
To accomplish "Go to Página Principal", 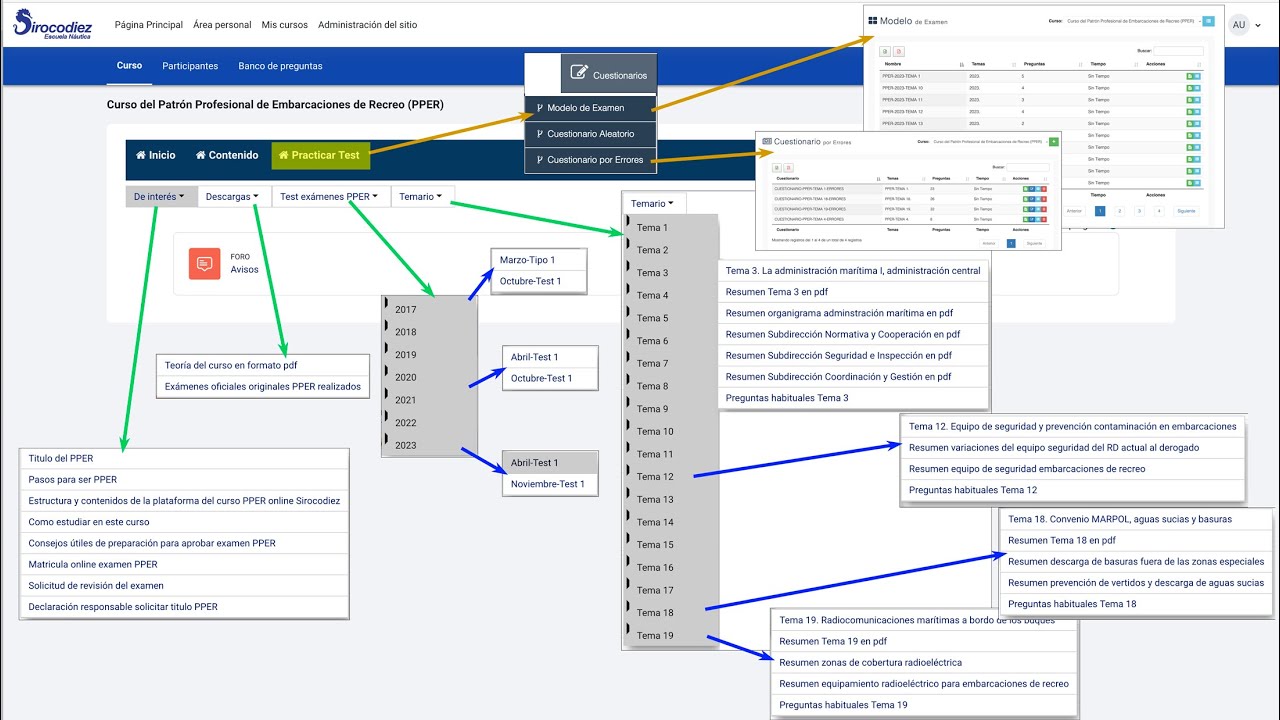I will coord(149,25).
